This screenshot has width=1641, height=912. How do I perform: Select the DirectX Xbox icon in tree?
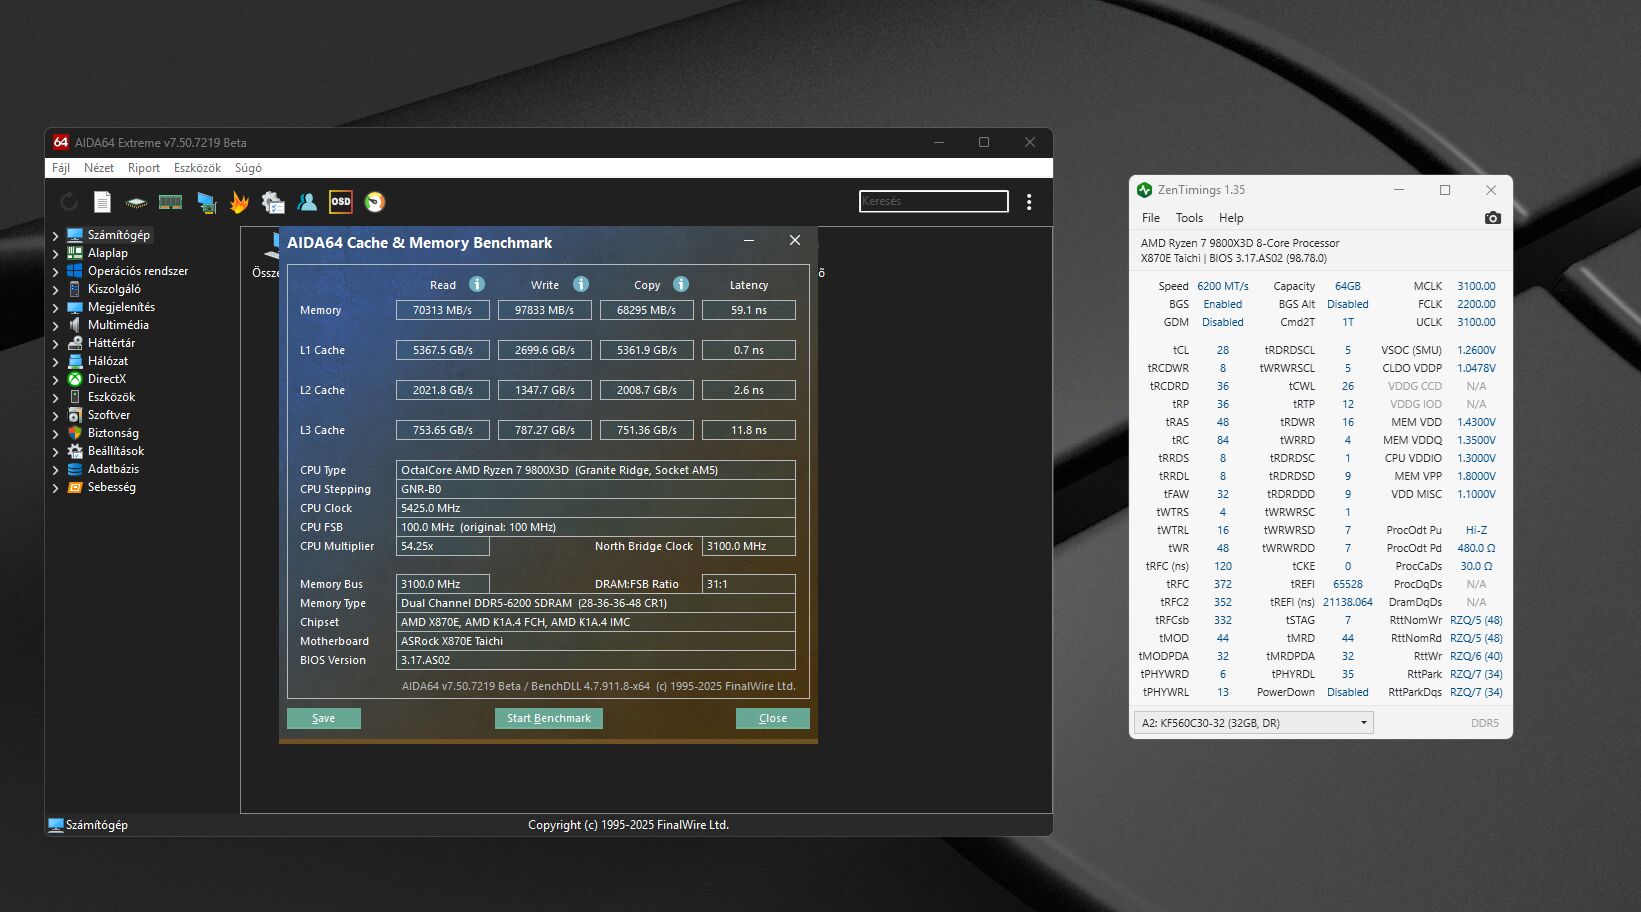(x=74, y=379)
